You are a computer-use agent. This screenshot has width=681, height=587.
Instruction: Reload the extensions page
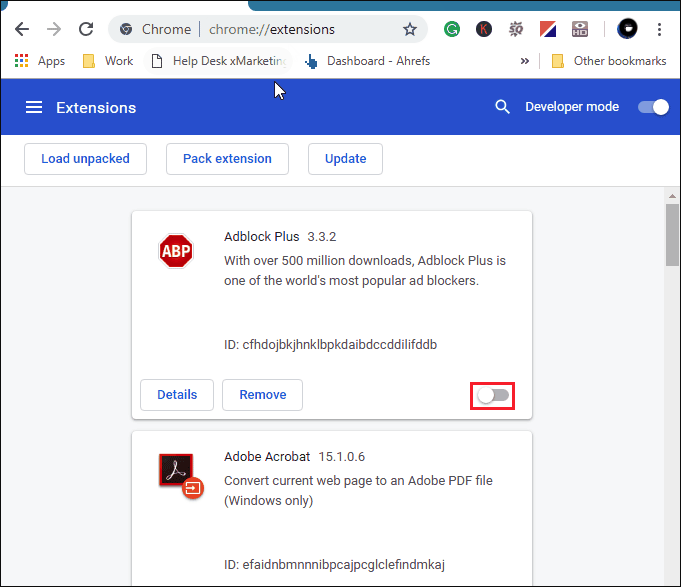tap(86, 29)
